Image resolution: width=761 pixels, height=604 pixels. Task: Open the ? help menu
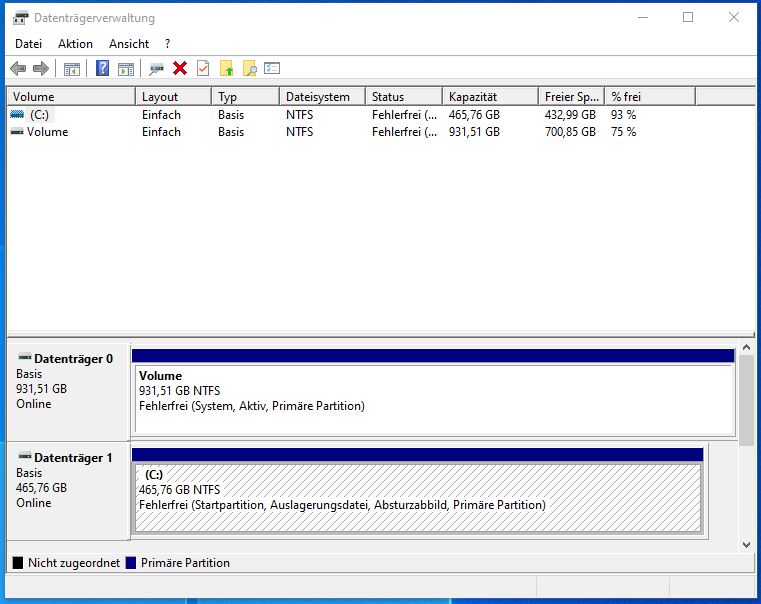click(x=167, y=44)
